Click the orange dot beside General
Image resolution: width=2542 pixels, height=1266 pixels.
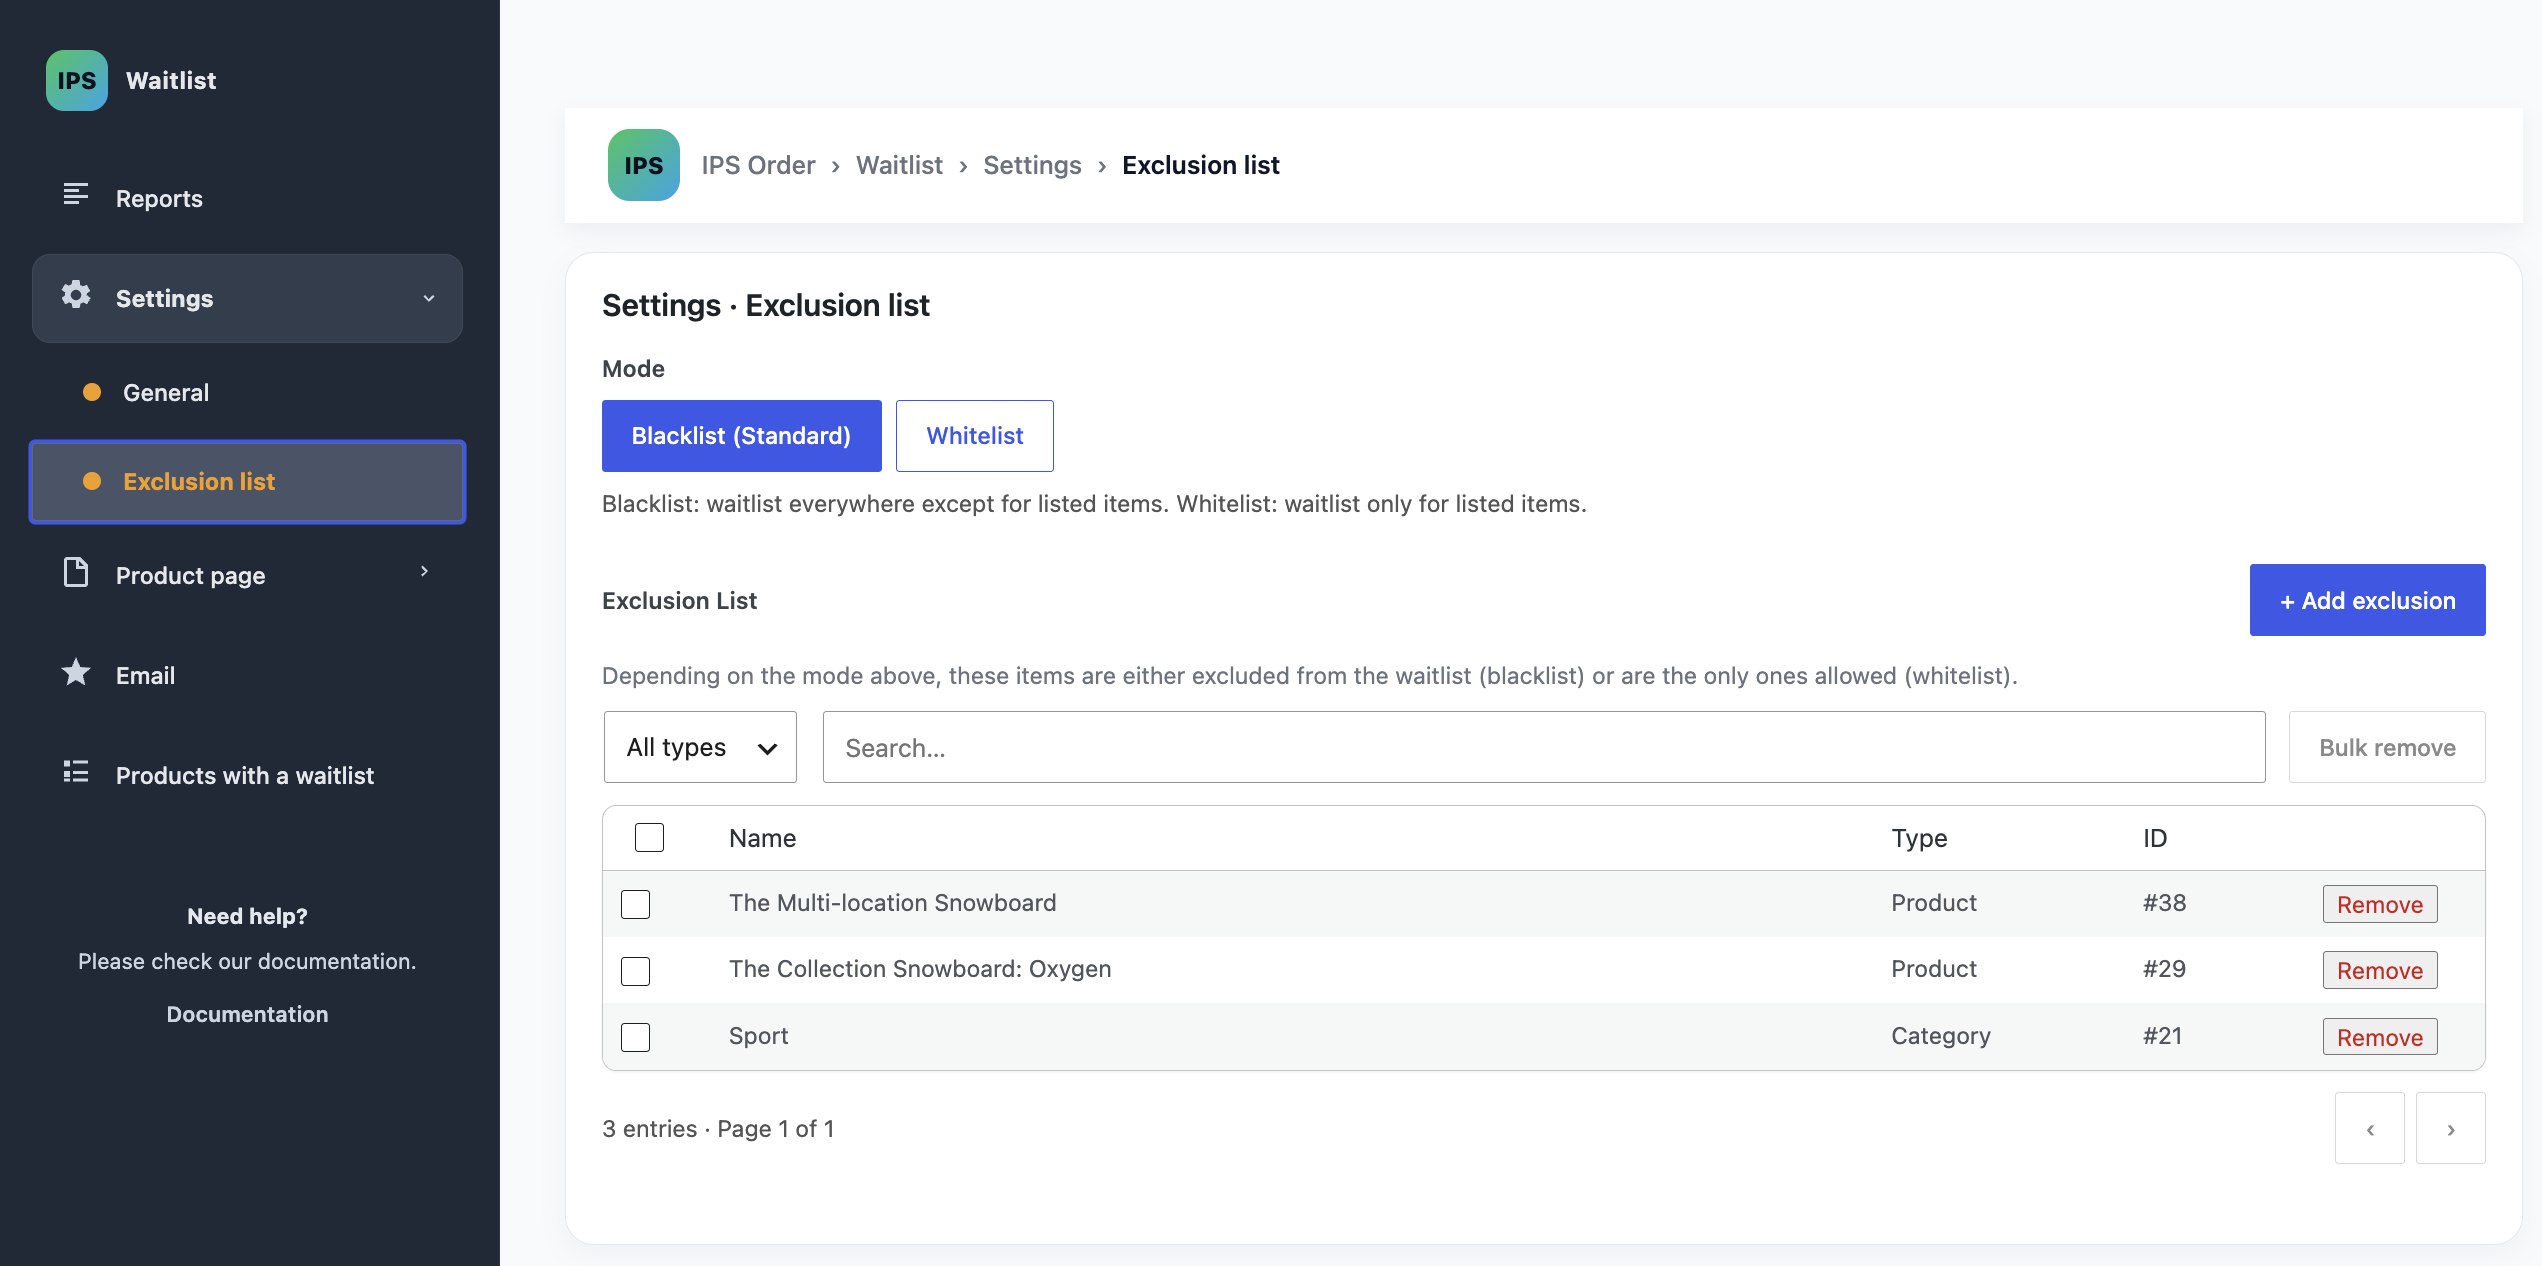click(x=92, y=392)
